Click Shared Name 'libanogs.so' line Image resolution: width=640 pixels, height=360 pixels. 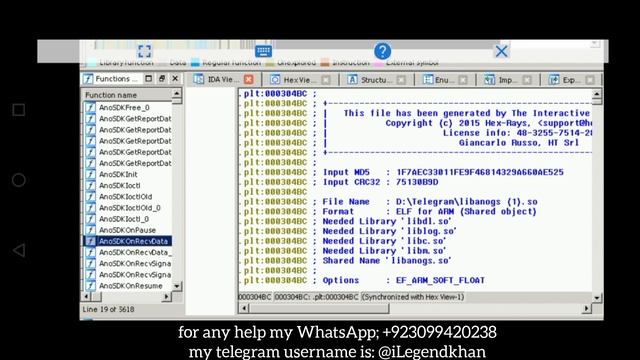tap(387, 260)
